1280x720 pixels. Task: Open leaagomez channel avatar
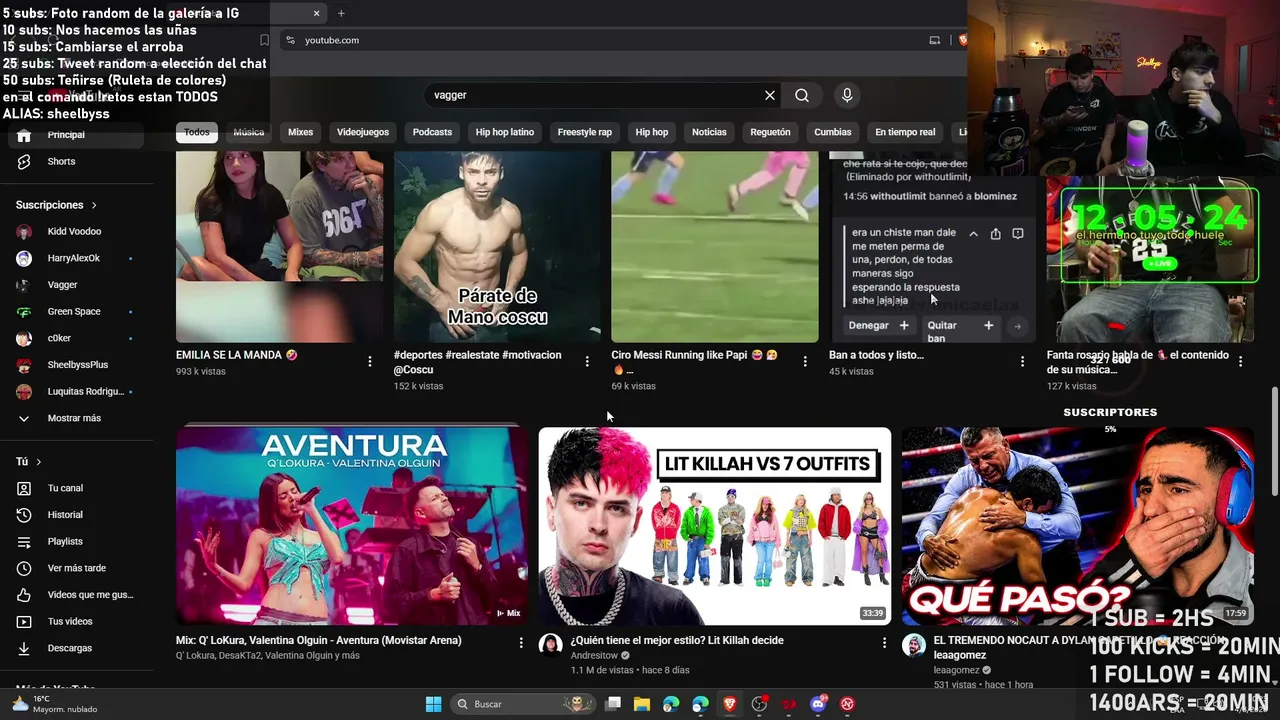point(914,645)
